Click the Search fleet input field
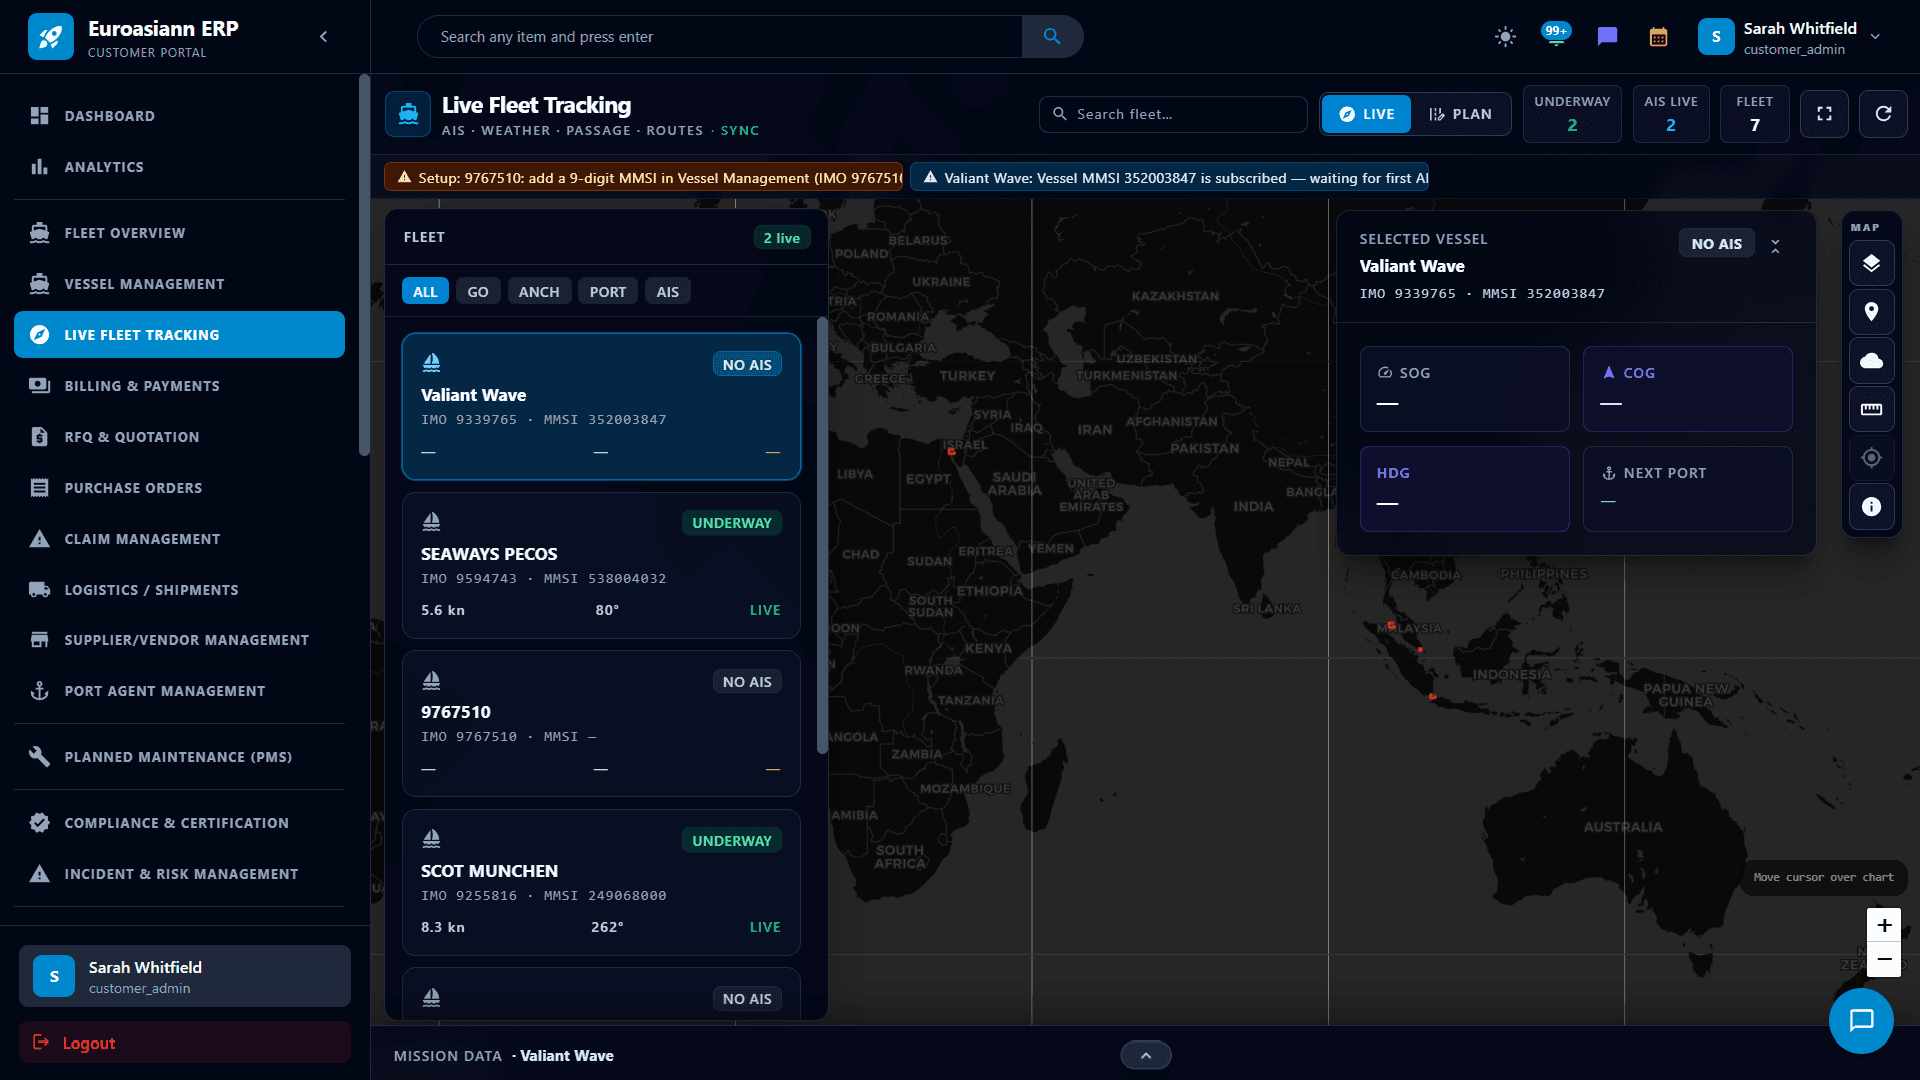 pos(1173,114)
